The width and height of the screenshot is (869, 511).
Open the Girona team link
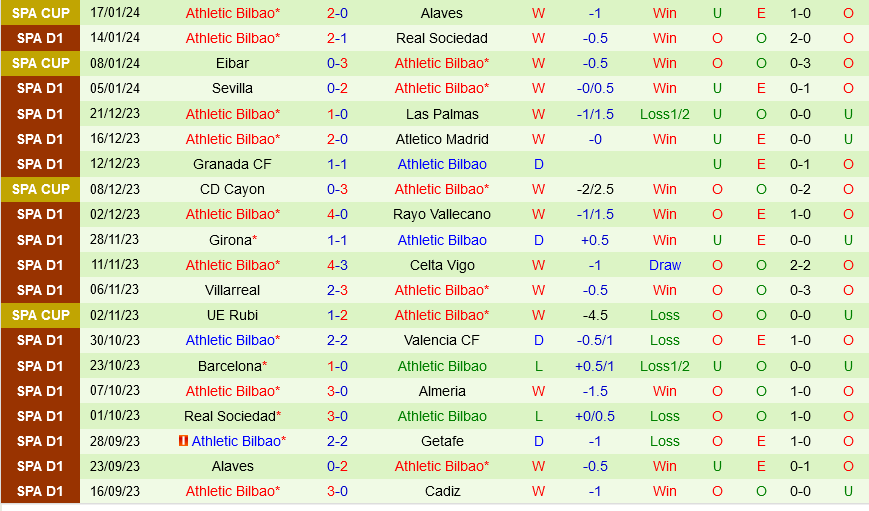pos(233,241)
